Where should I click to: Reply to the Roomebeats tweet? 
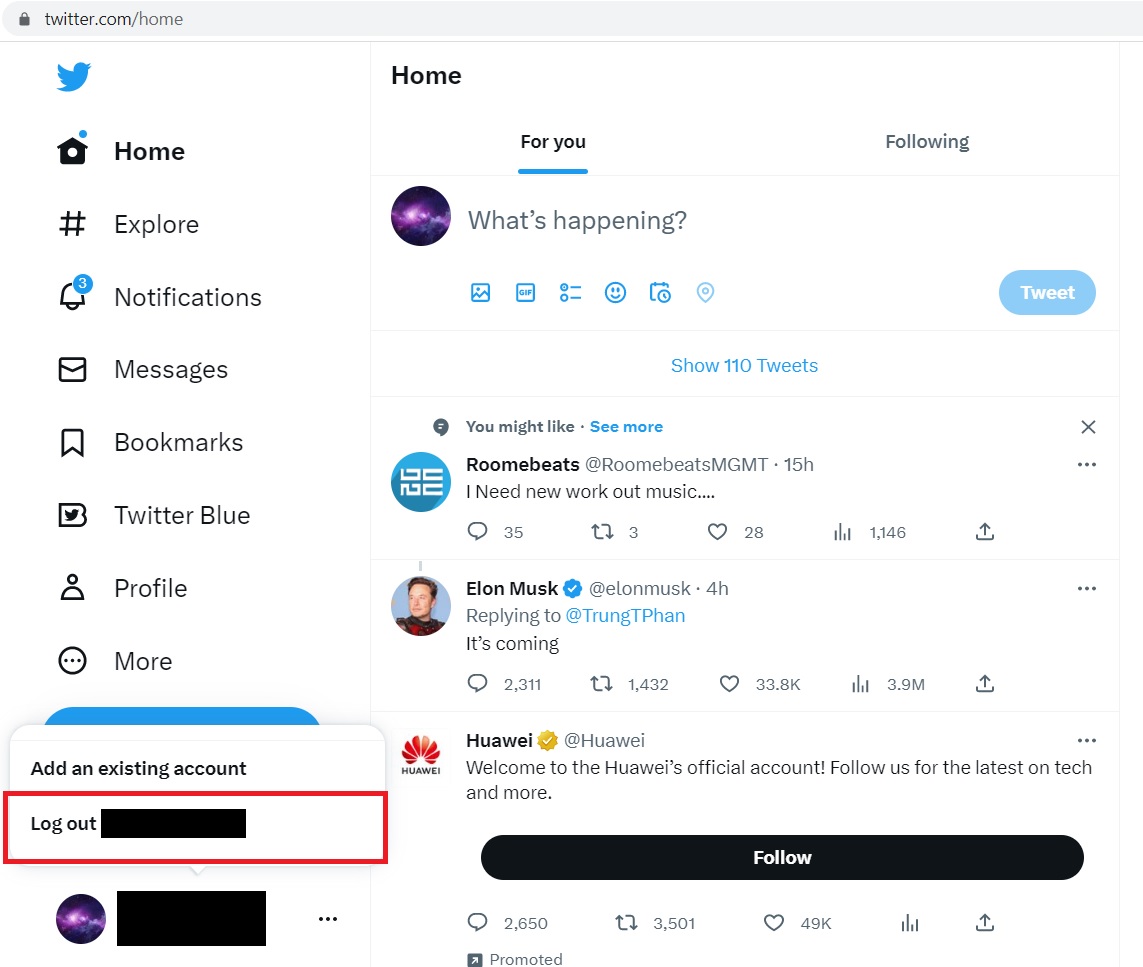coord(477,531)
